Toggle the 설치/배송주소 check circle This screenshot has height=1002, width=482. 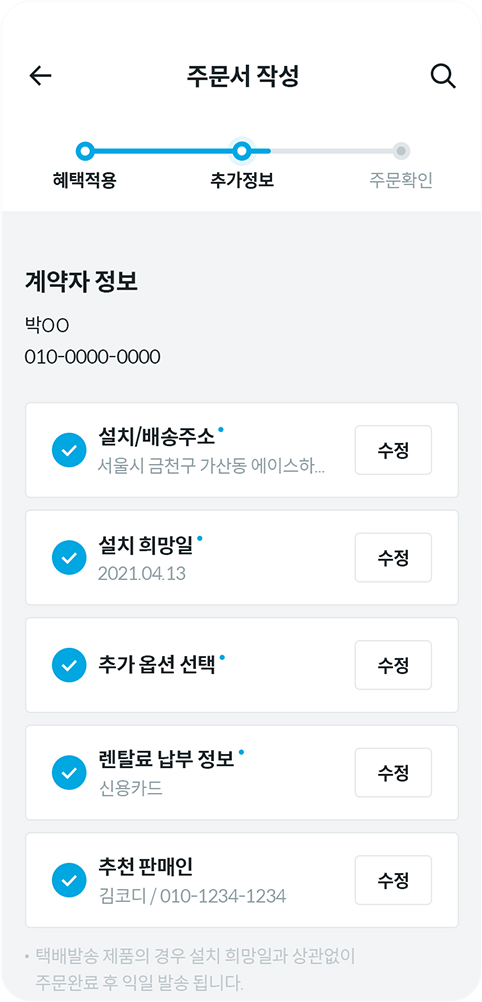pos(69,450)
